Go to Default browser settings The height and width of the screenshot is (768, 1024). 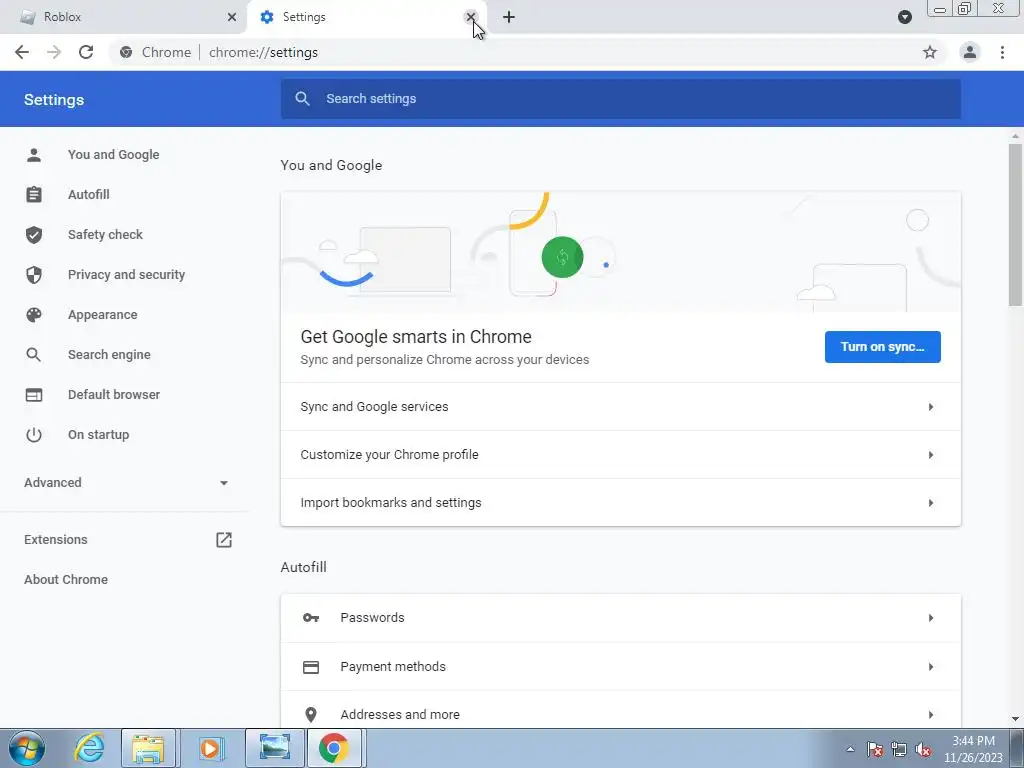[x=114, y=394]
